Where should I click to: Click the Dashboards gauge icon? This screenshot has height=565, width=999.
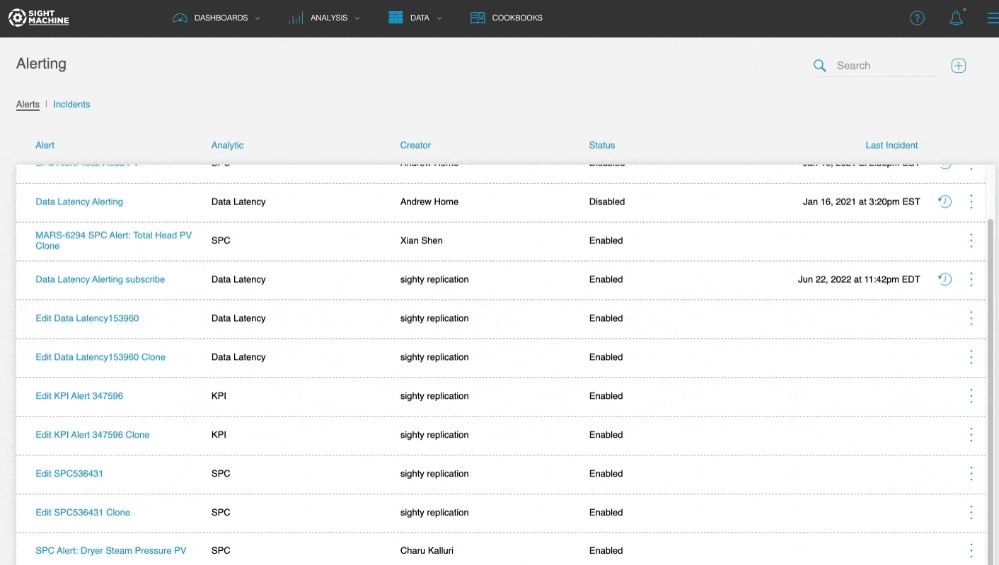[x=180, y=18]
